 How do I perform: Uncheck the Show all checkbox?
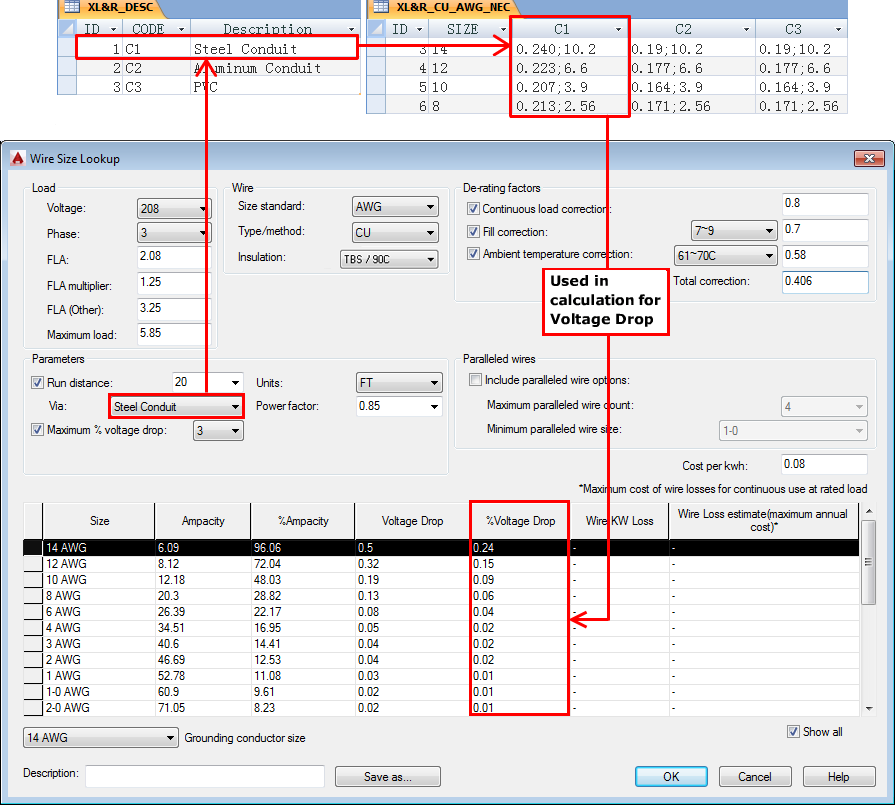point(793,731)
